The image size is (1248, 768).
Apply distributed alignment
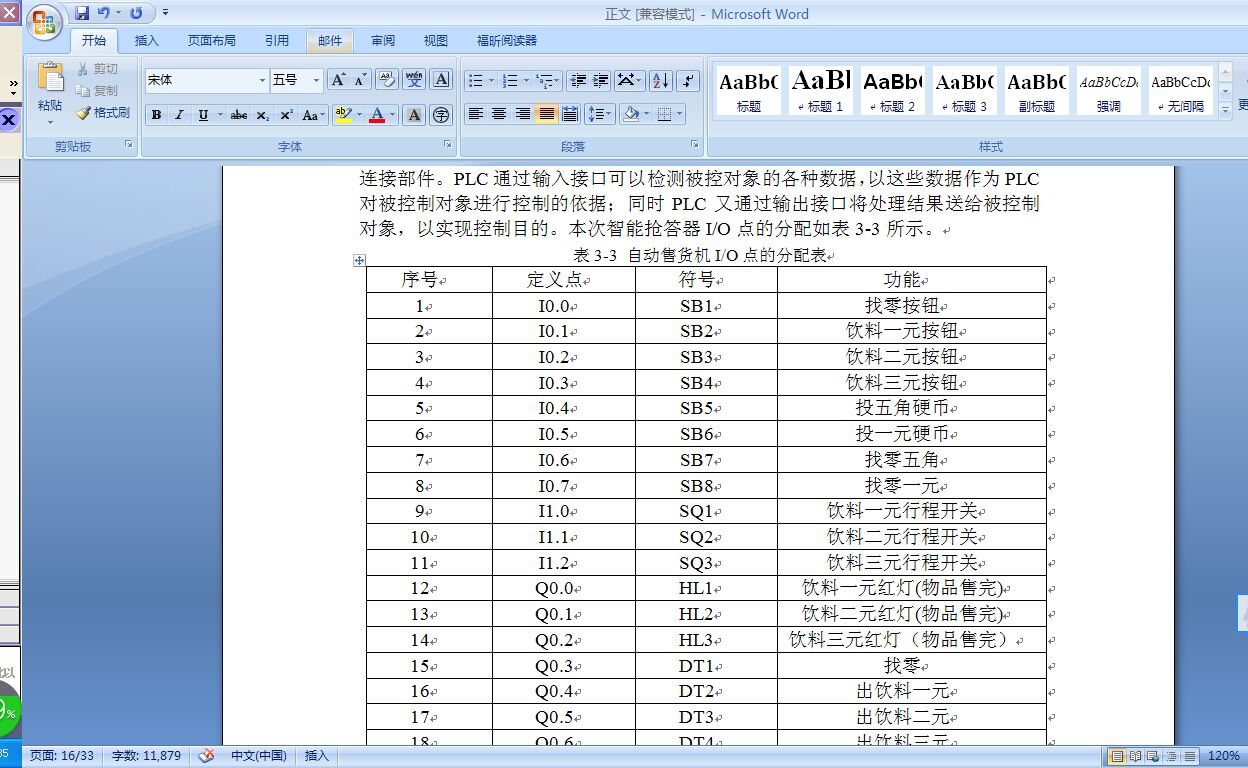[x=570, y=114]
